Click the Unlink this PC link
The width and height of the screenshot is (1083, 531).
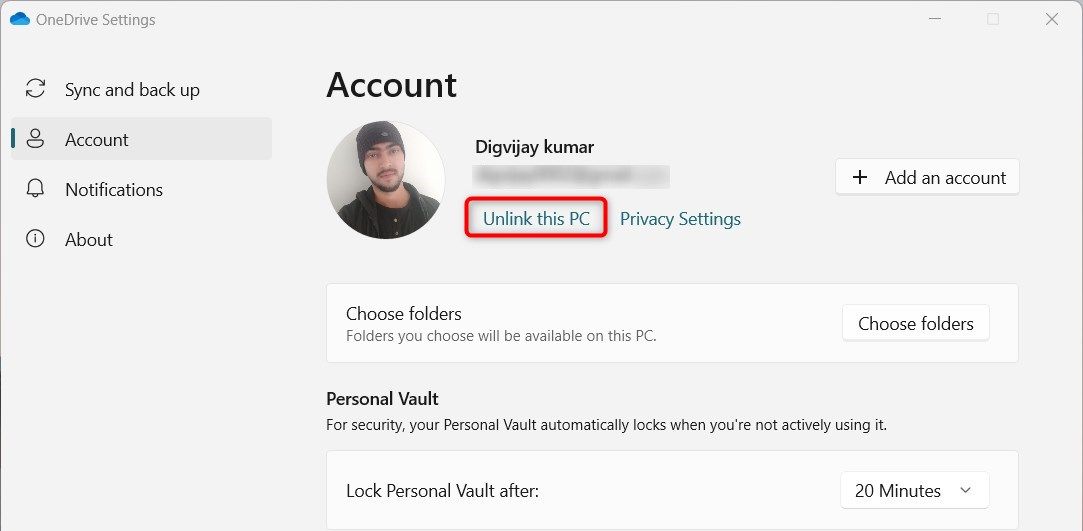pyautogui.click(x=536, y=218)
